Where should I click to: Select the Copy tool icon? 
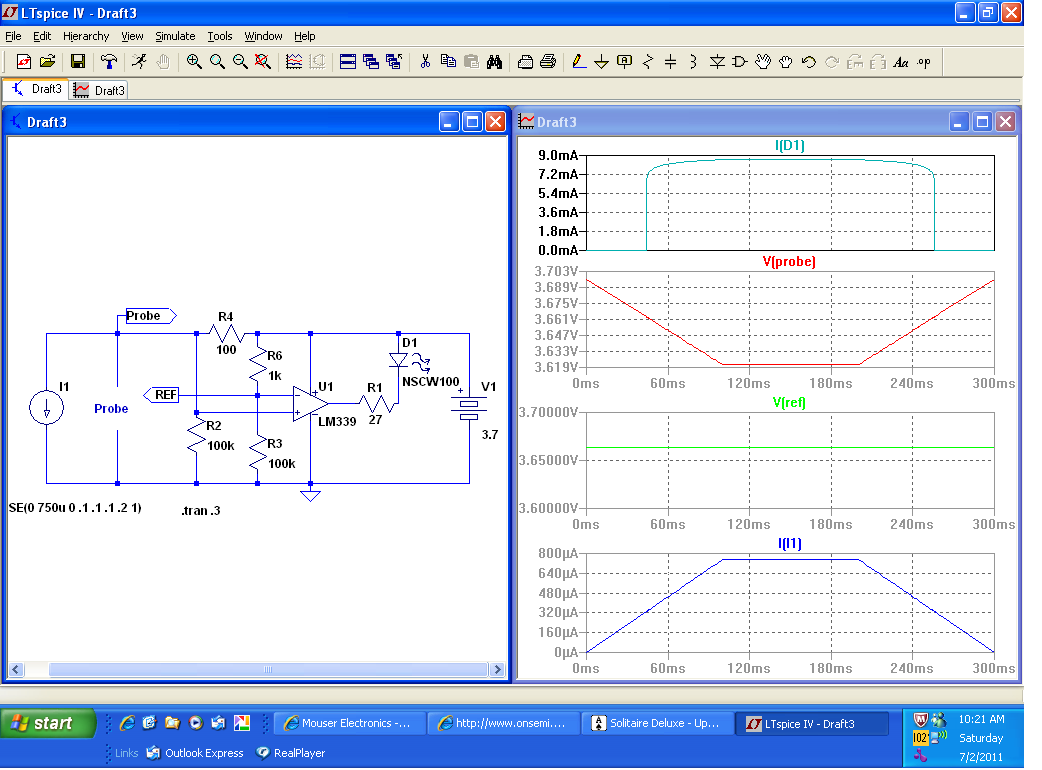(449, 62)
